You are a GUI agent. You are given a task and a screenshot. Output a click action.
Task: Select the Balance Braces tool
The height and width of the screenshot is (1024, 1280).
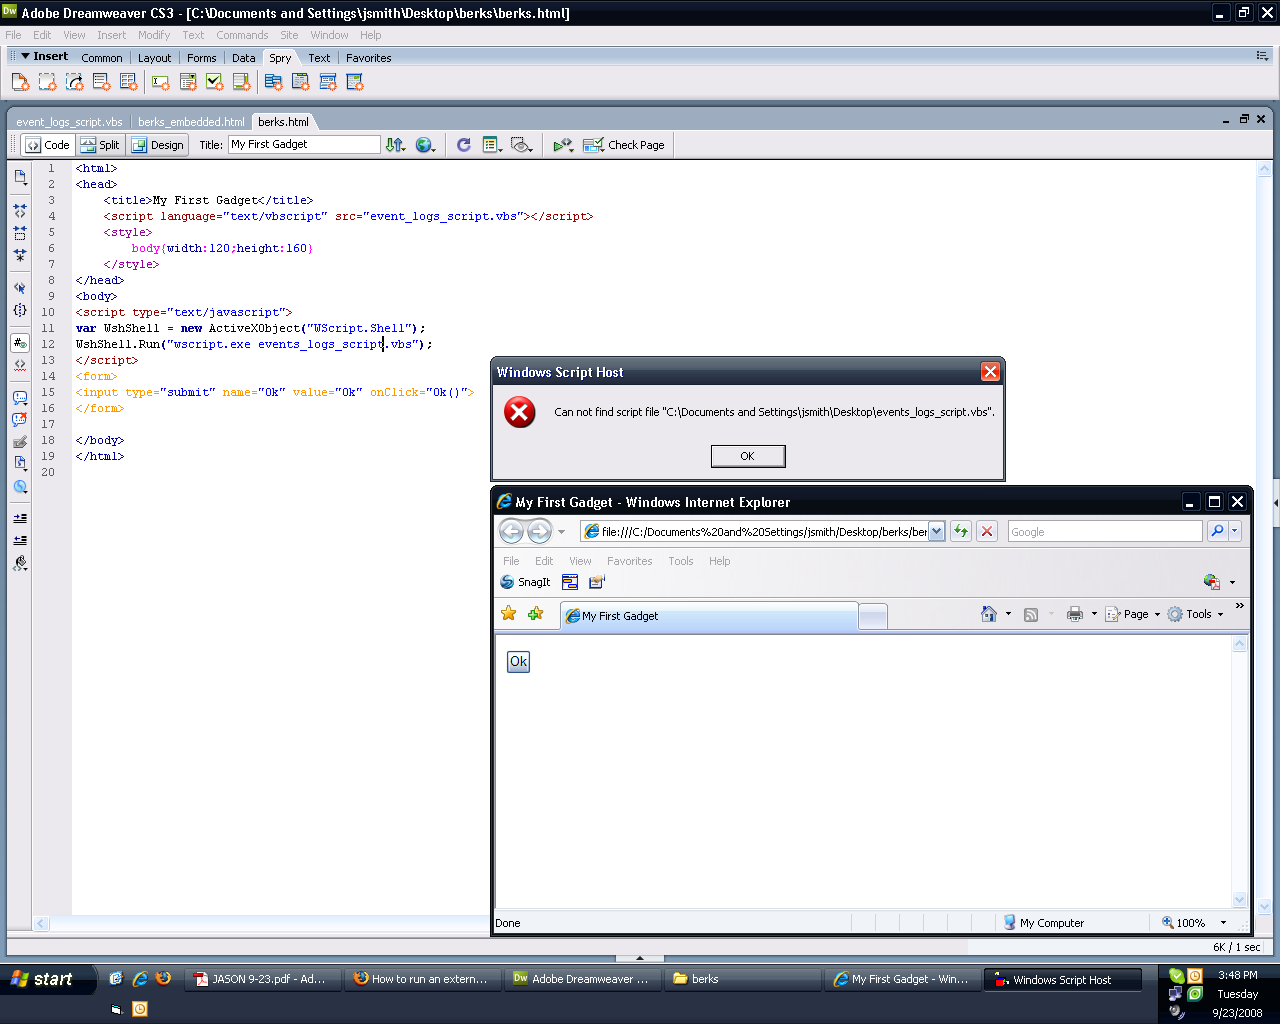(19, 308)
